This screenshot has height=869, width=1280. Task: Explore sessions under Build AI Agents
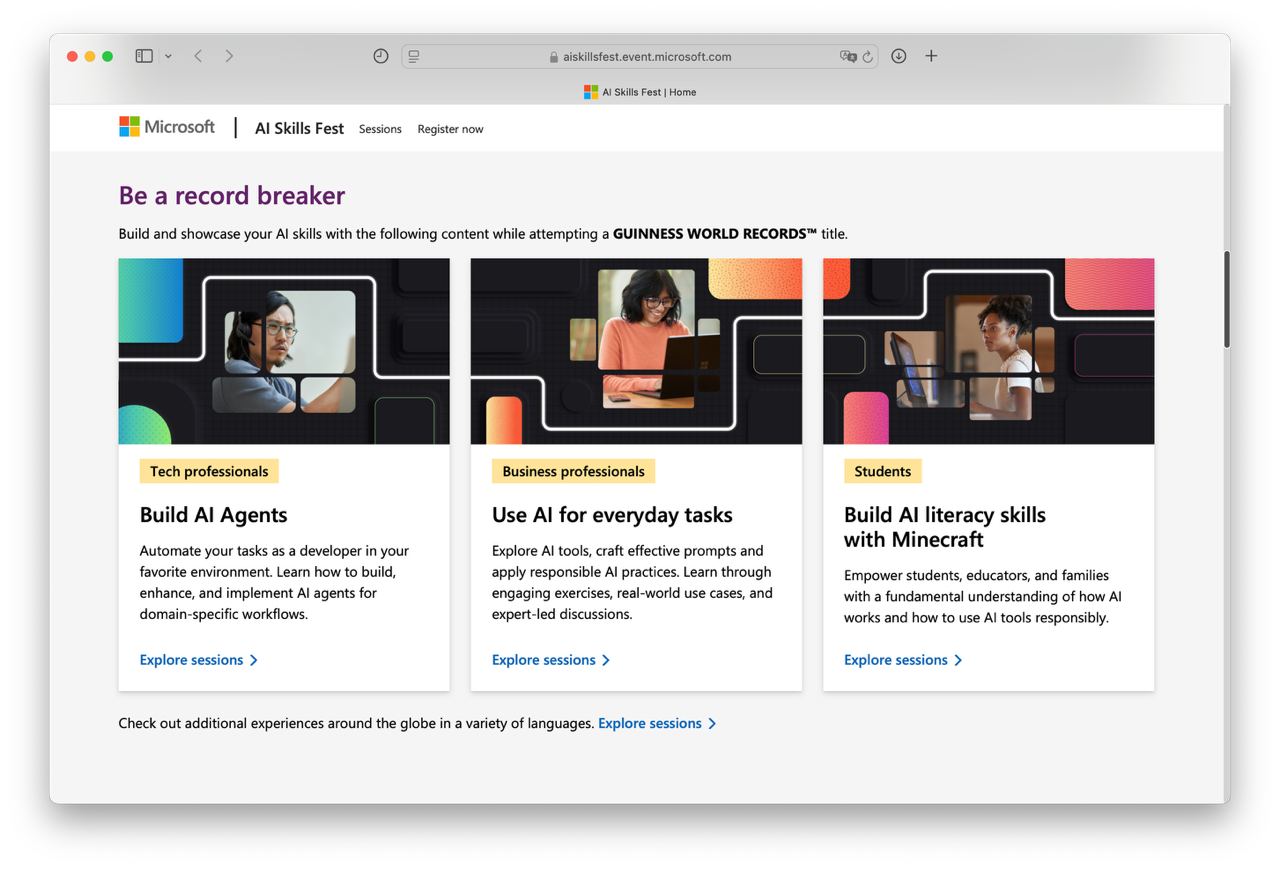(199, 660)
